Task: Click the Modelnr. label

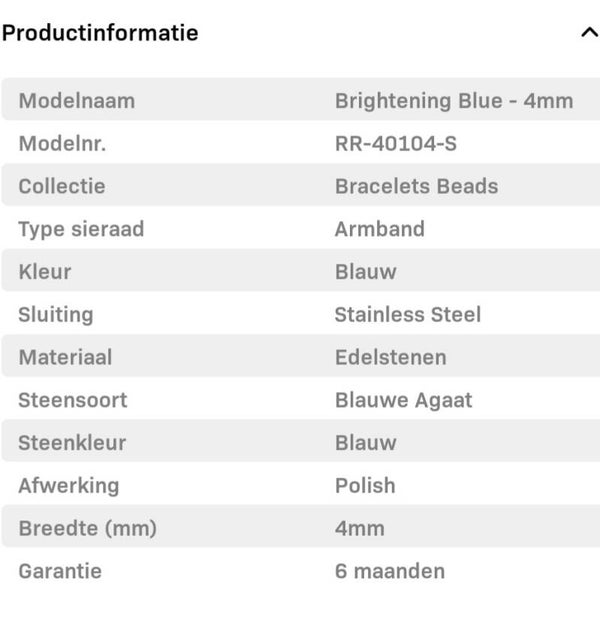Action: 62,143
